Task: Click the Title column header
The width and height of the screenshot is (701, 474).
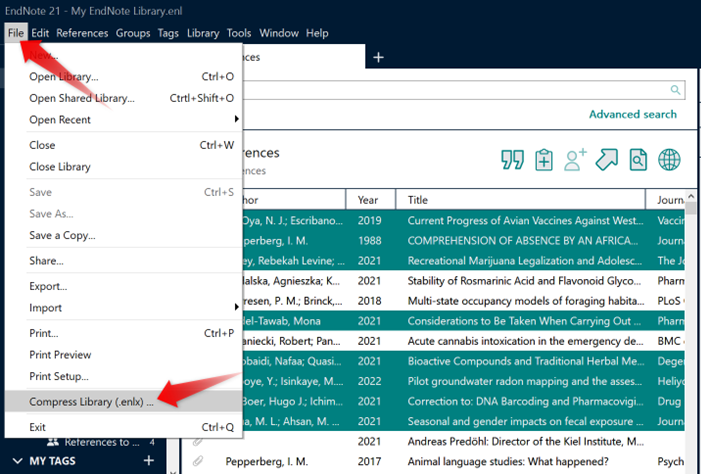Action: 418,200
